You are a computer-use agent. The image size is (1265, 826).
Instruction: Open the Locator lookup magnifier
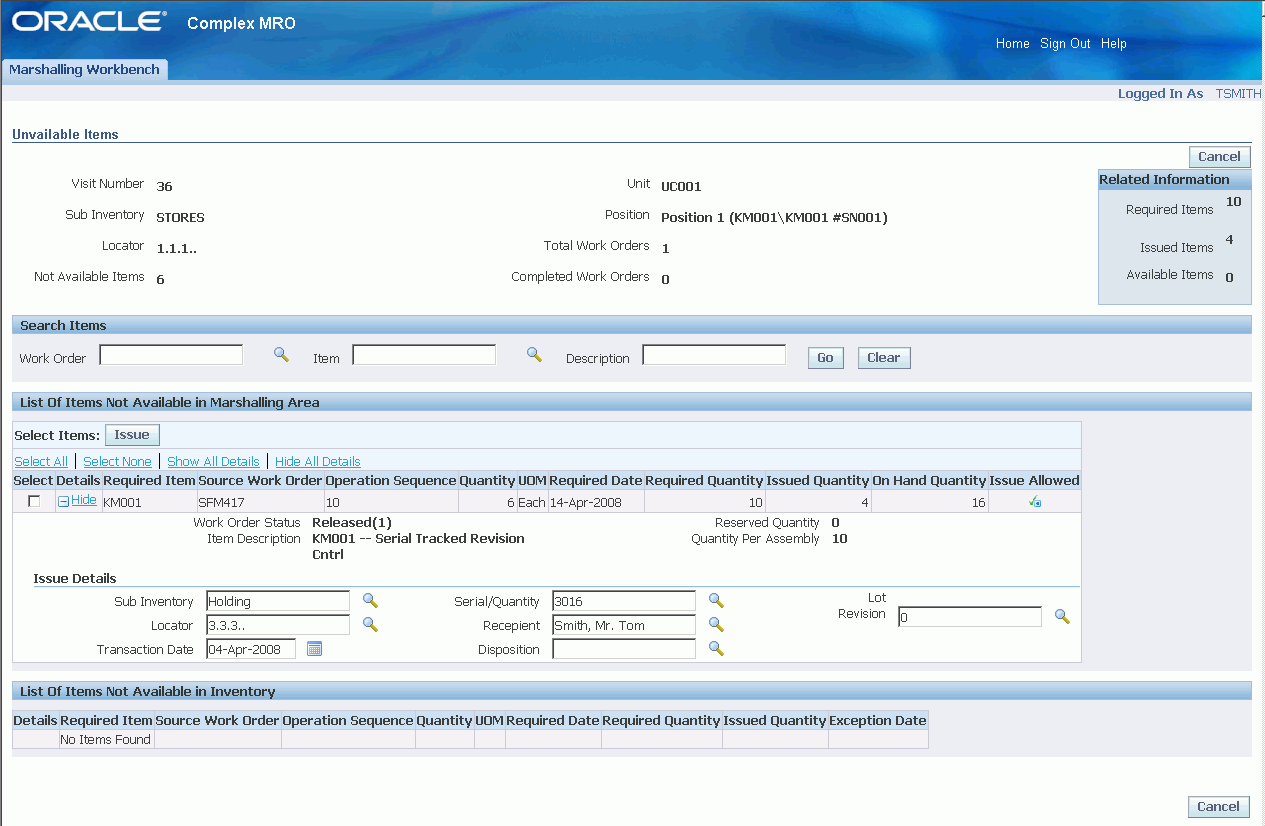pyautogui.click(x=370, y=624)
